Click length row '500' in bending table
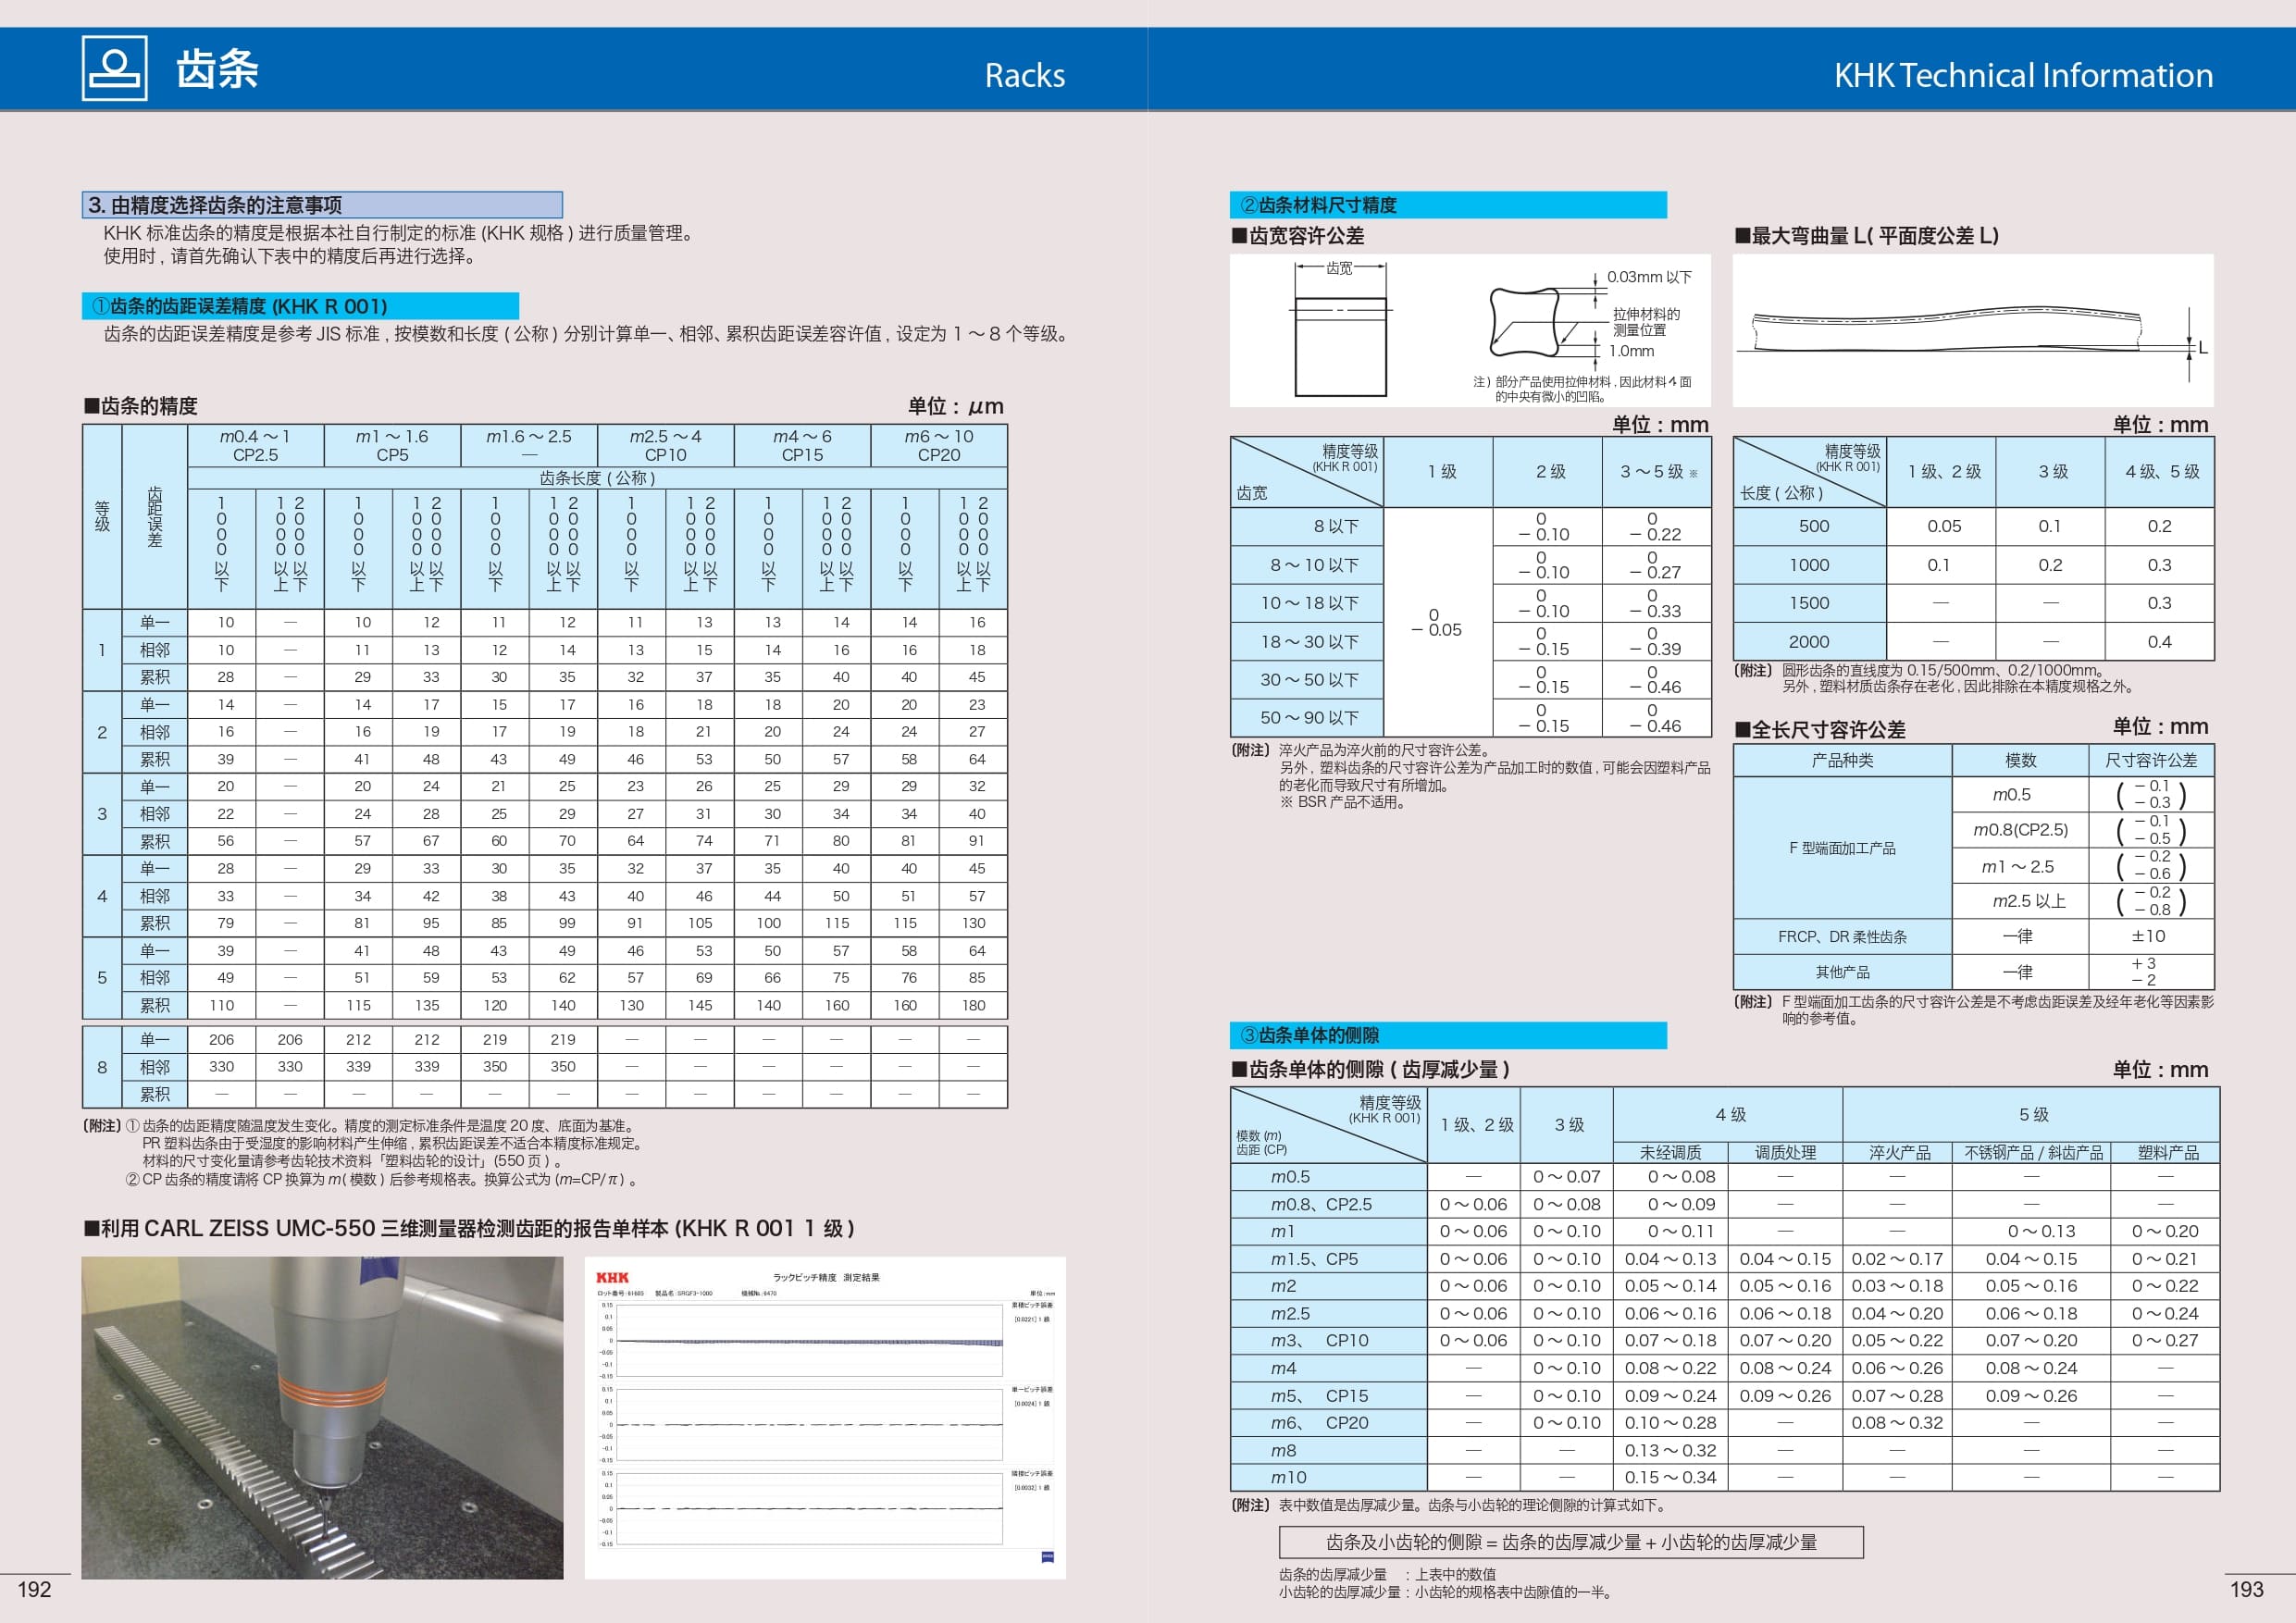The width and height of the screenshot is (2296, 1623). click(1811, 527)
